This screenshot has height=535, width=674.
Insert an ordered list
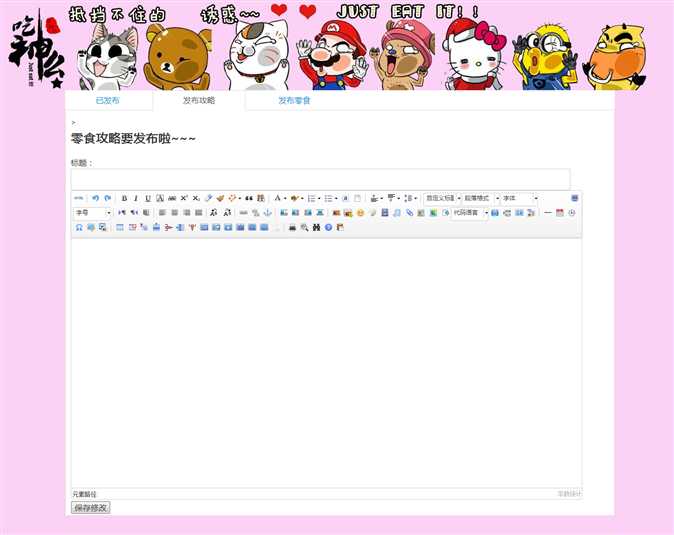312,198
